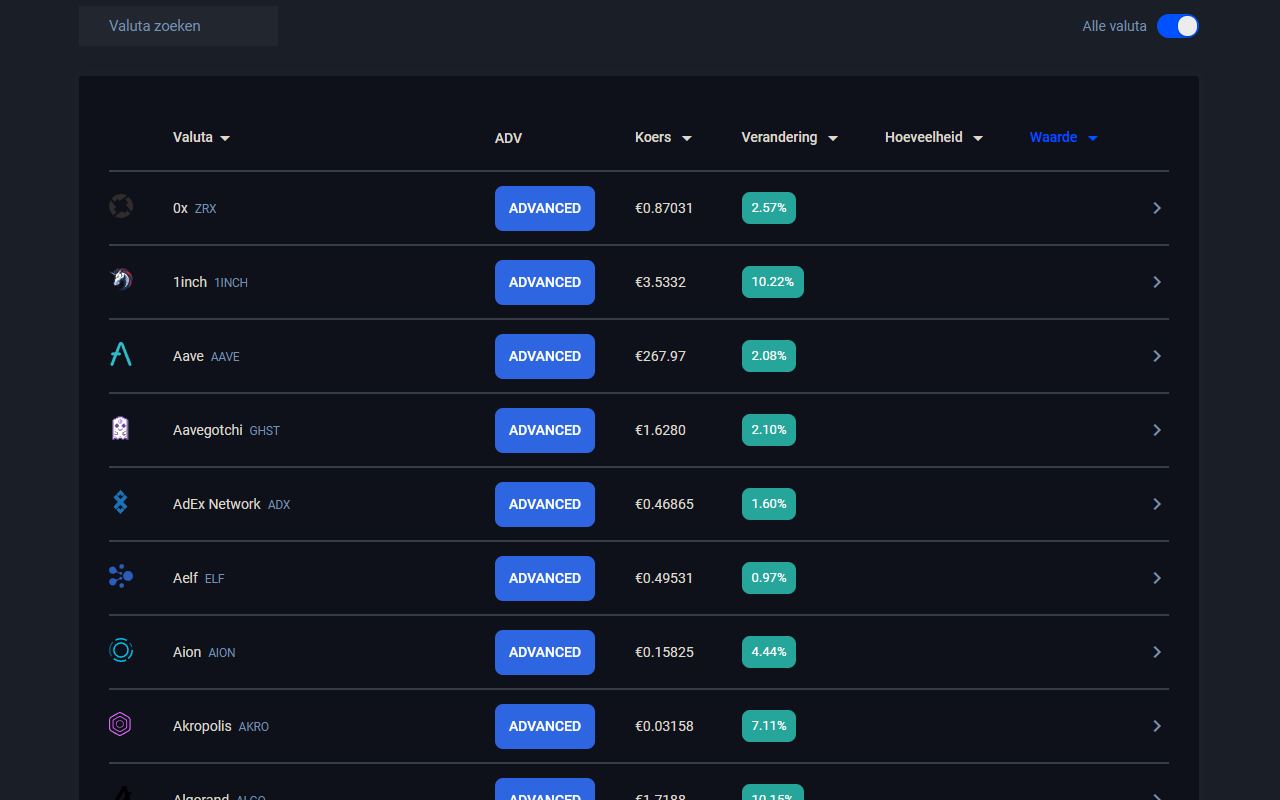The height and width of the screenshot is (800, 1280).
Task: Click the 0.97% change badge
Action: 769,578
